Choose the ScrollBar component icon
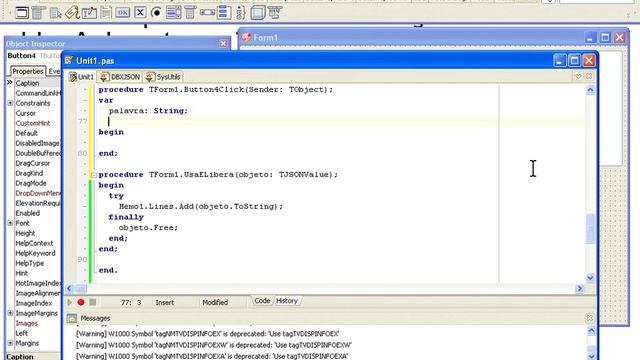This screenshot has height=360, width=640. [x=207, y=13]
